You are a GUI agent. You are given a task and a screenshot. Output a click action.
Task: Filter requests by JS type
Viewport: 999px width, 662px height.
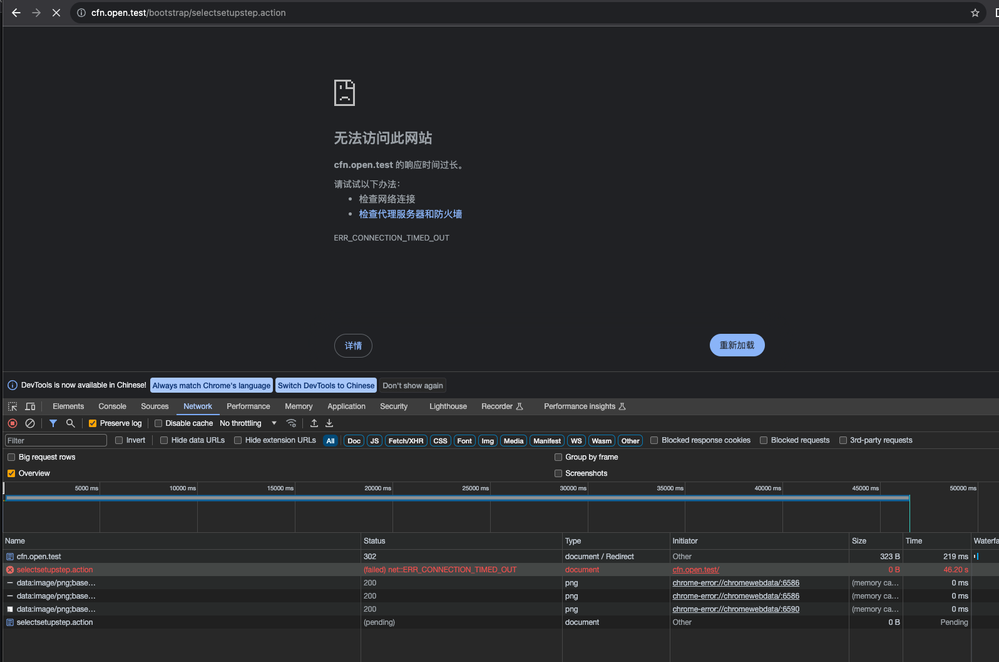click(375, 441)
